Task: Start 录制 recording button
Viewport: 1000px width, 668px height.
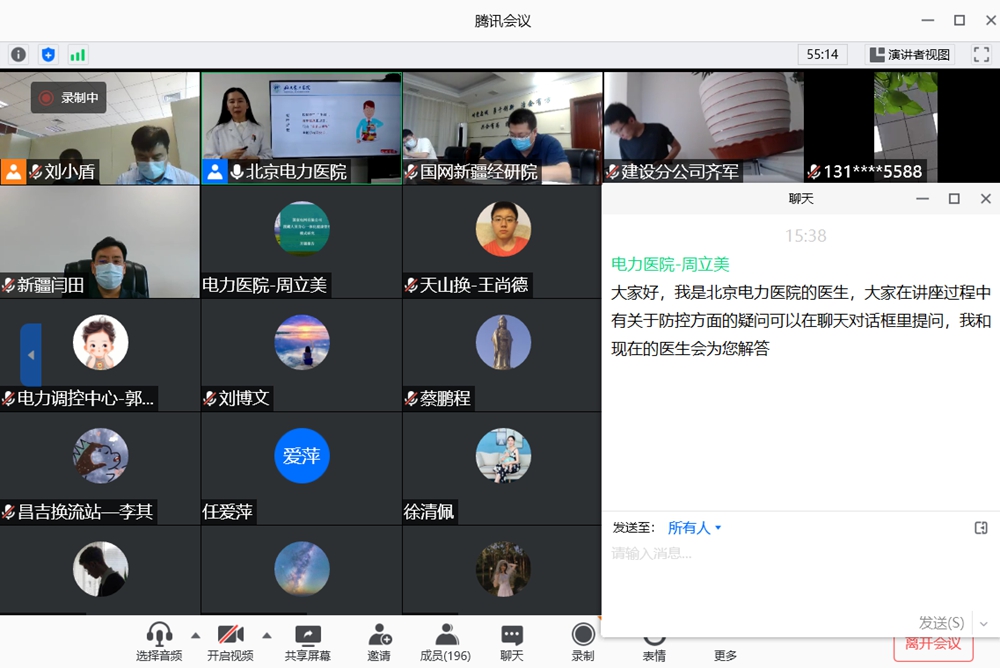Action: [583, 642]
